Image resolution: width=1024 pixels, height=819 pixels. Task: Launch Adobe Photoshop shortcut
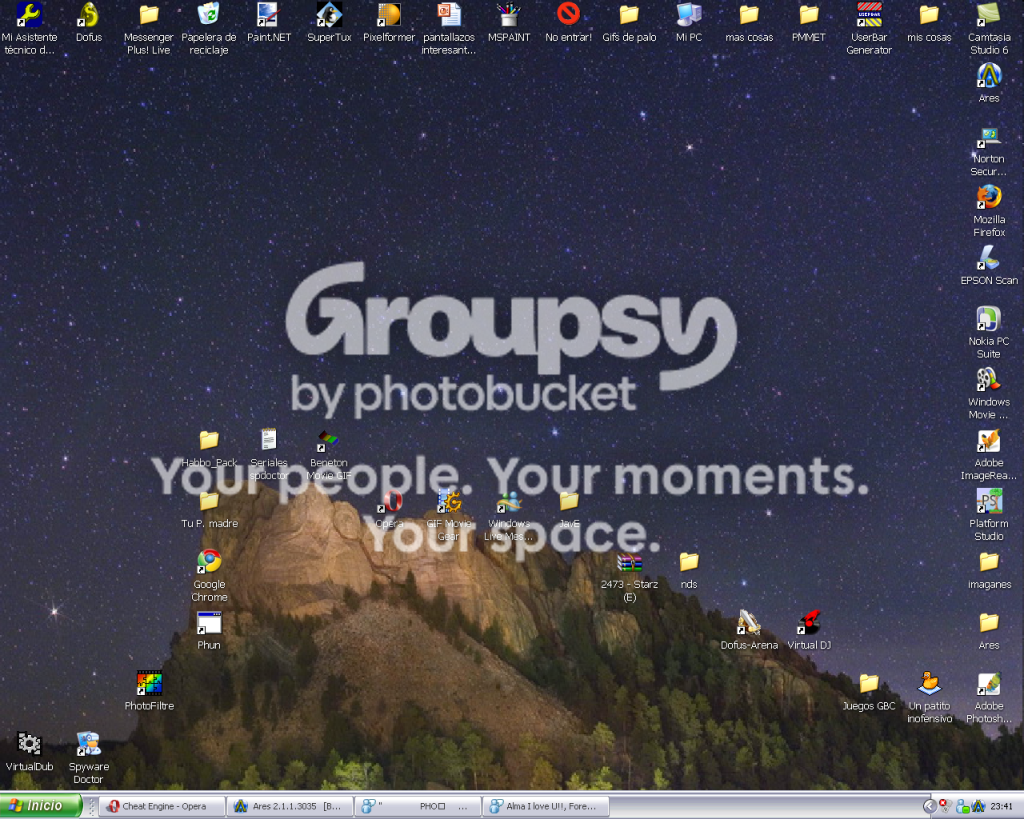(x=989, y=698)
